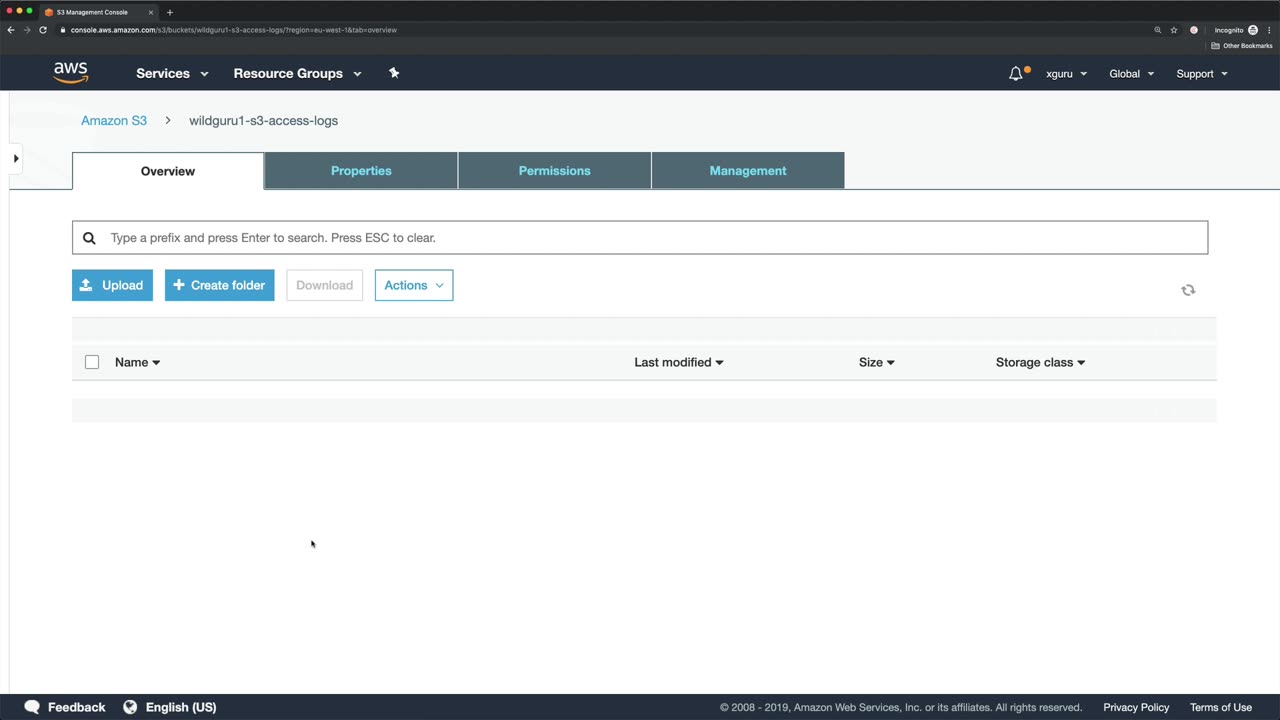
Task: Click the browser forward arrow
Action: [27, 30]
